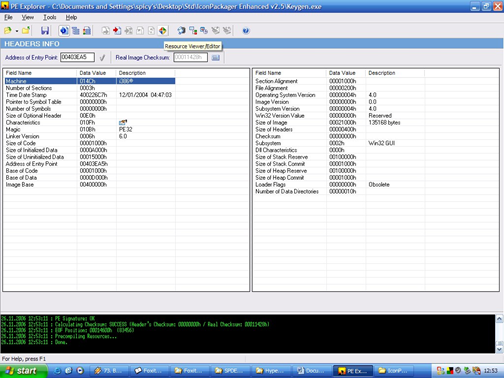Select the Size of Code row
The height and width of the screenshot is (378, 504).
90,143
